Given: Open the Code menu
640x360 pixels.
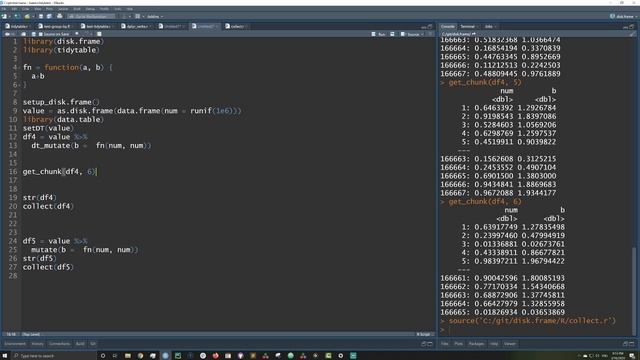Looking at the screenshot, I should (x=25, y=9).
